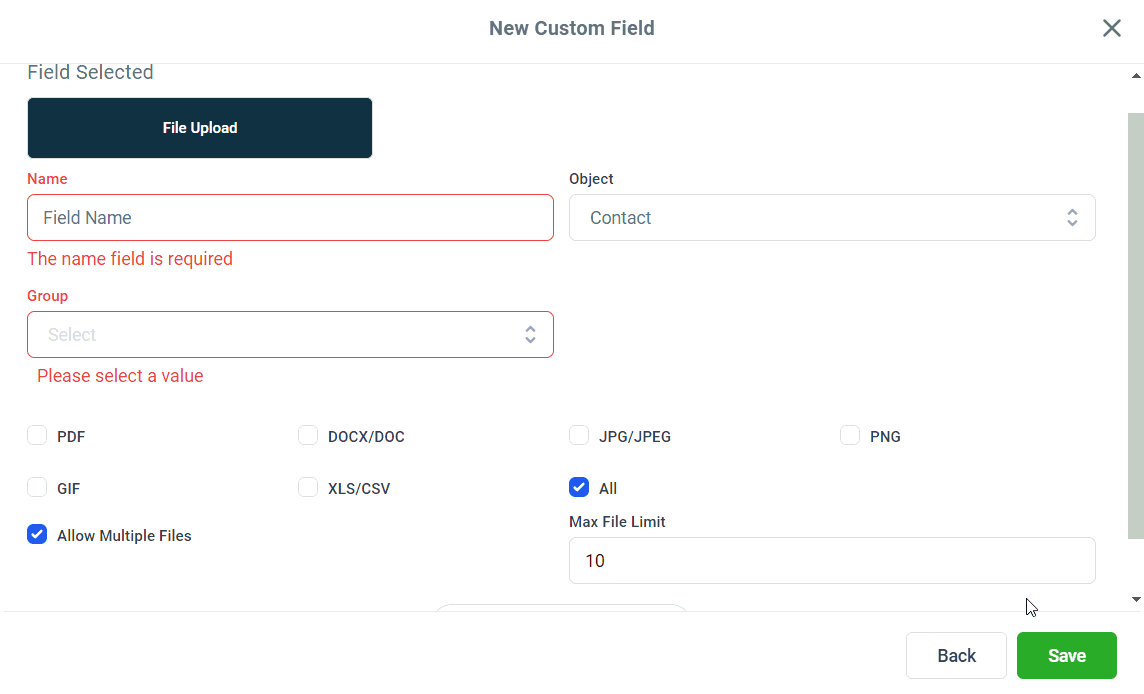Open the Object dropdown showing Contact
This screenshot has width=1144, height=694.
pyautogui.click(x=820, y=218)
